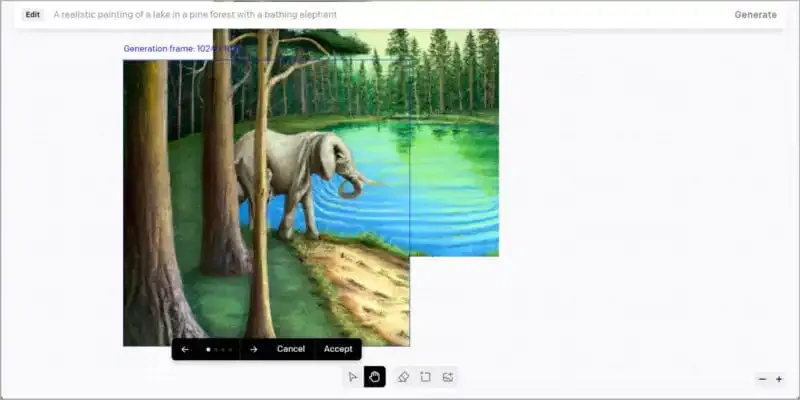Click the elephant in the painting
Image resolution: width=800 pixels, height=400 pixels.
tap(300, 170)
